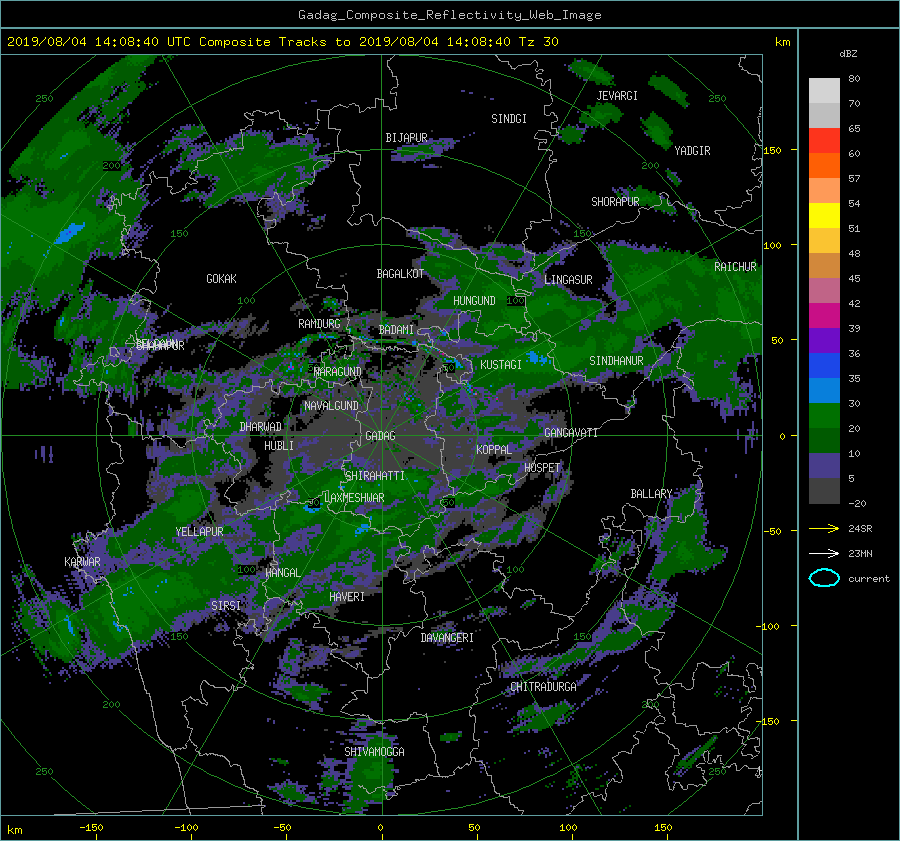Click the DHARWAD city label
Viewport: 900px width, 841px height.
tap(261, 427)
